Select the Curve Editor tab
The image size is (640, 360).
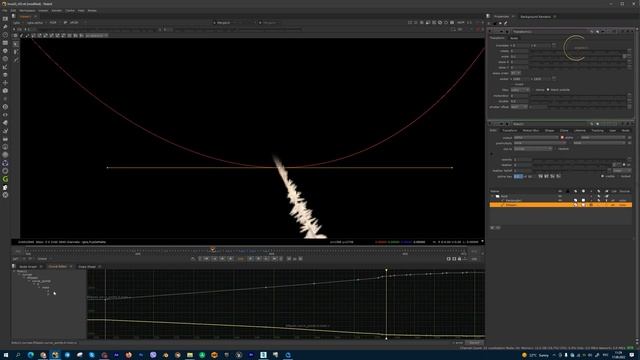[58, 267]
